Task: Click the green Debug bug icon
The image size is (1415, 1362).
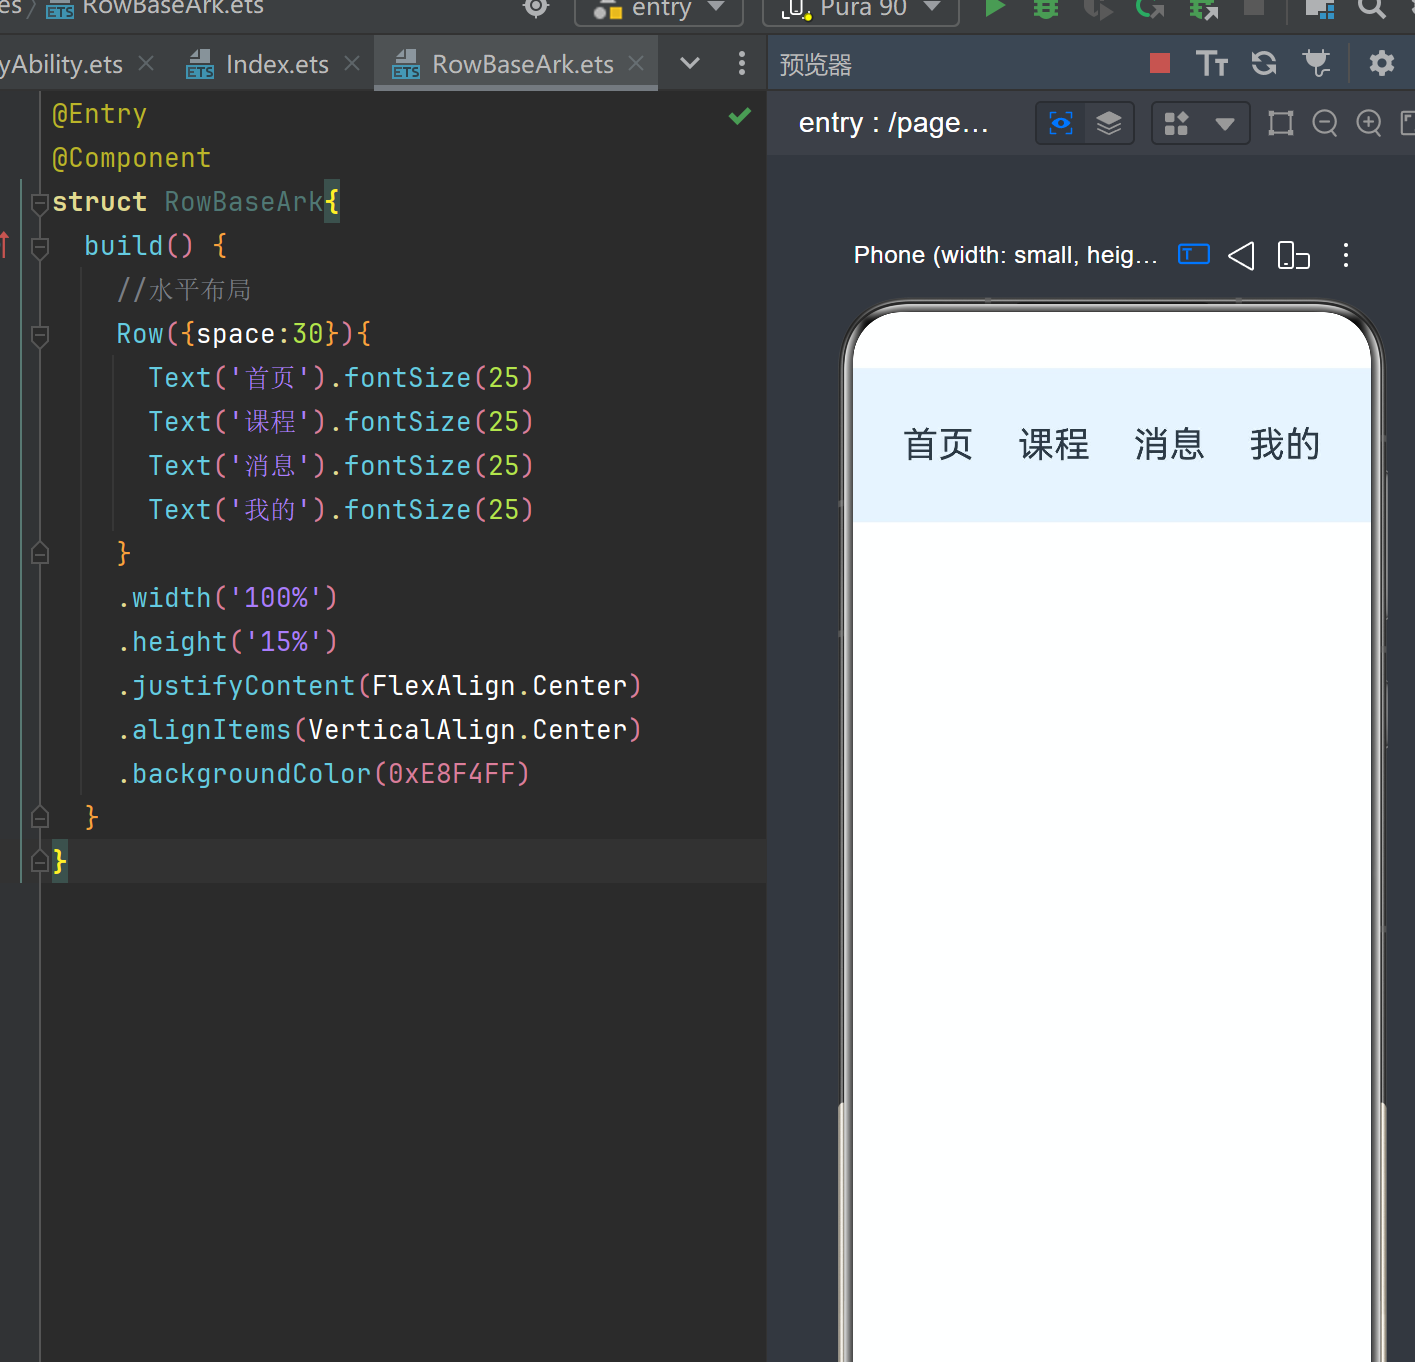Action: 1046,8
